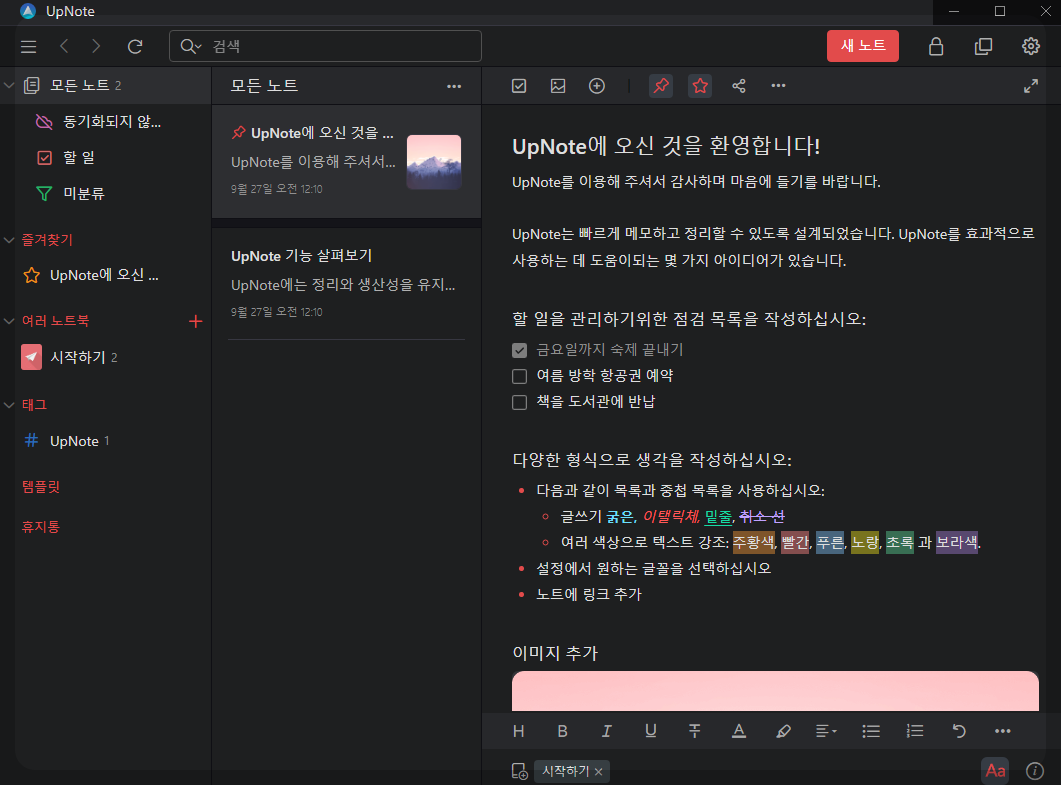The image size is (1061, 785).
Task: Click the lock icon in top bar
Action: [x=936, y=46]
